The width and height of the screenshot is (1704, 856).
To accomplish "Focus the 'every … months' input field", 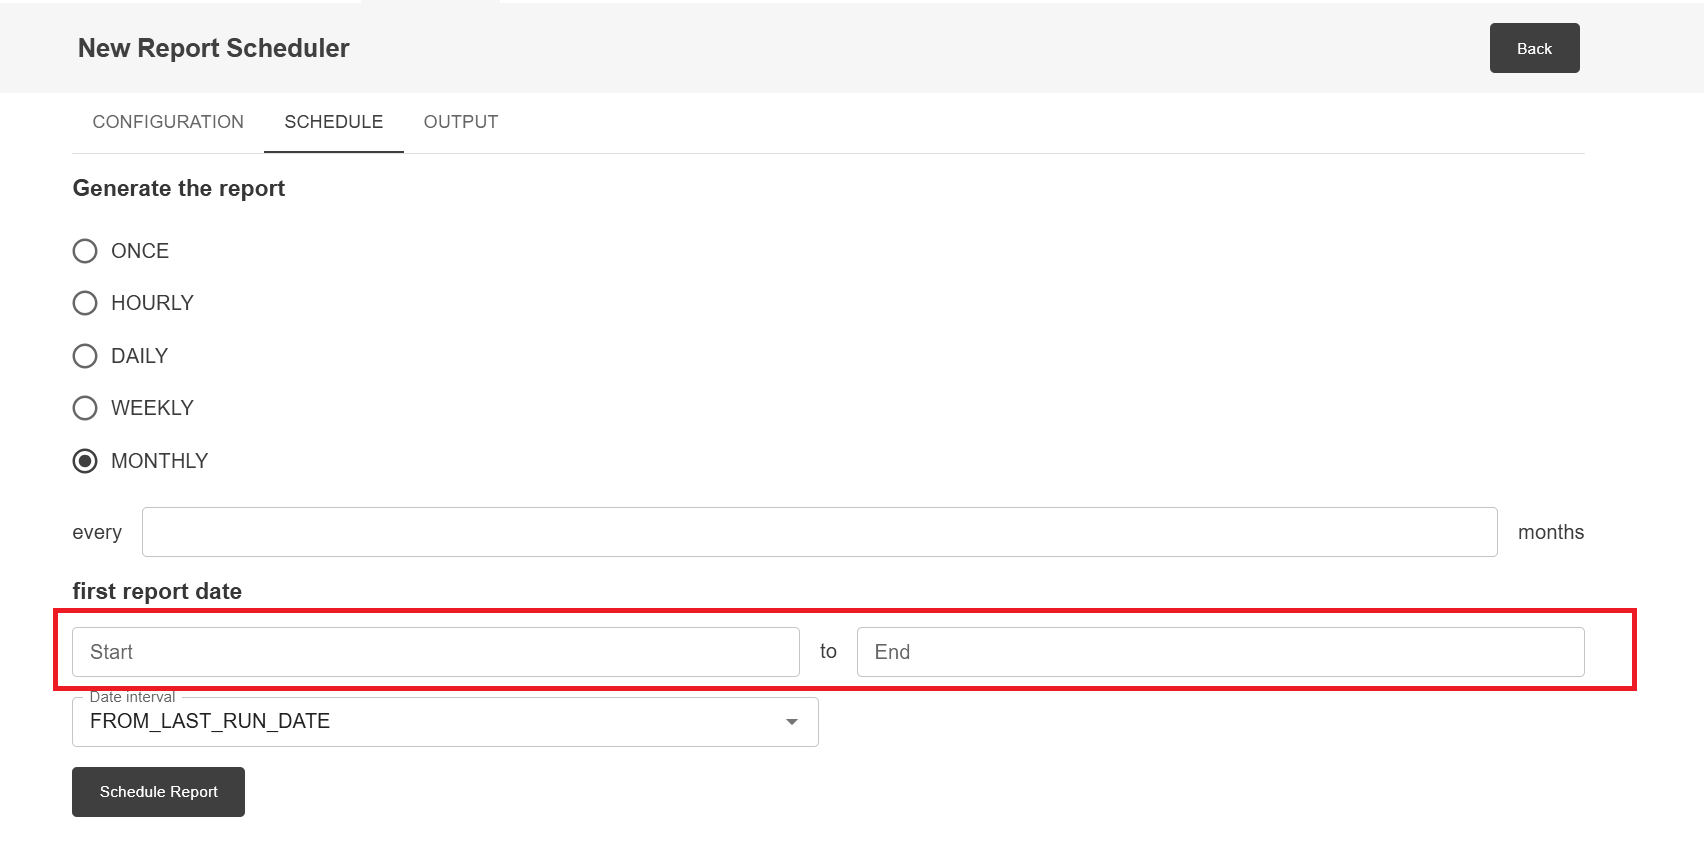I will [819, 532].
